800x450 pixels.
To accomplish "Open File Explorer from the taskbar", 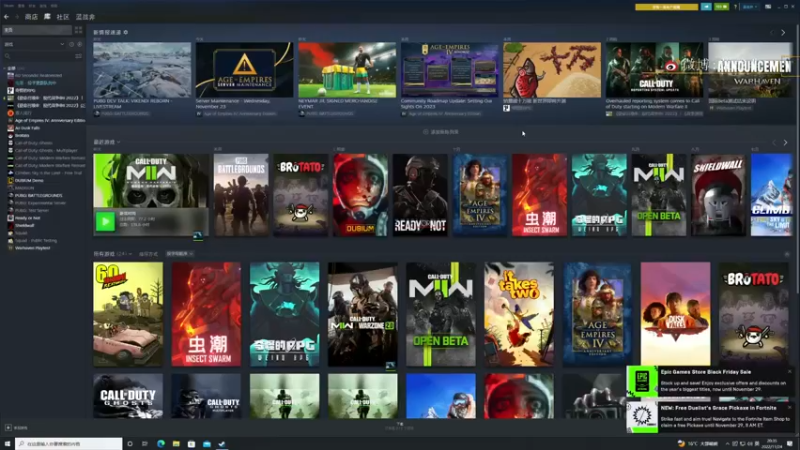I will (176, 444).
